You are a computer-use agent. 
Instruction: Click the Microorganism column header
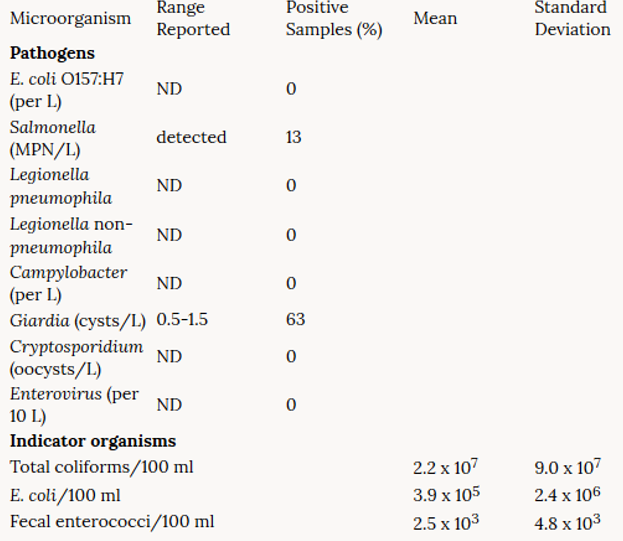click(x=70, y=18)
